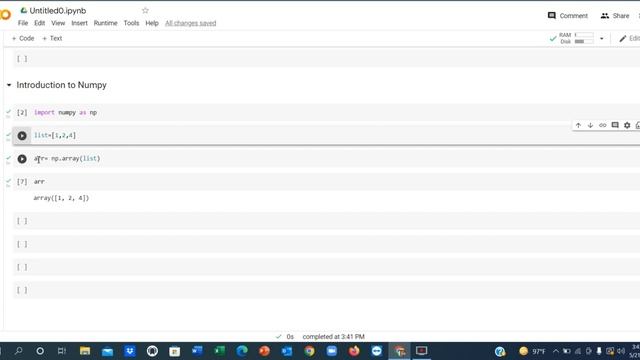This screenshot has height=360, width=640.
Task: Collapse the Introduction to Numpy section
Action: pos(9,85)
